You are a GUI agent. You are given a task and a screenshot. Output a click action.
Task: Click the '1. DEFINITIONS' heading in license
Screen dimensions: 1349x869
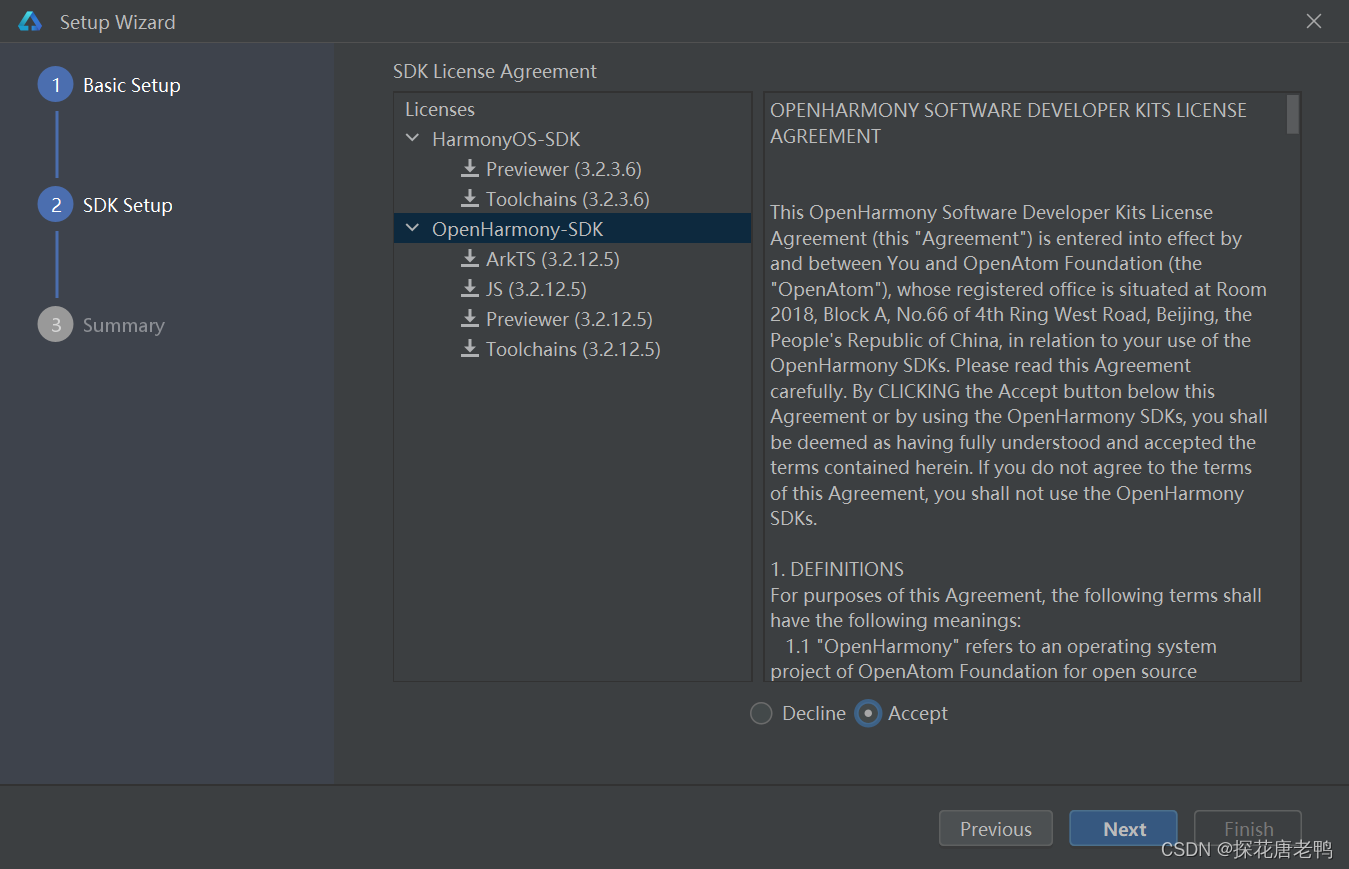coord(837,569)
